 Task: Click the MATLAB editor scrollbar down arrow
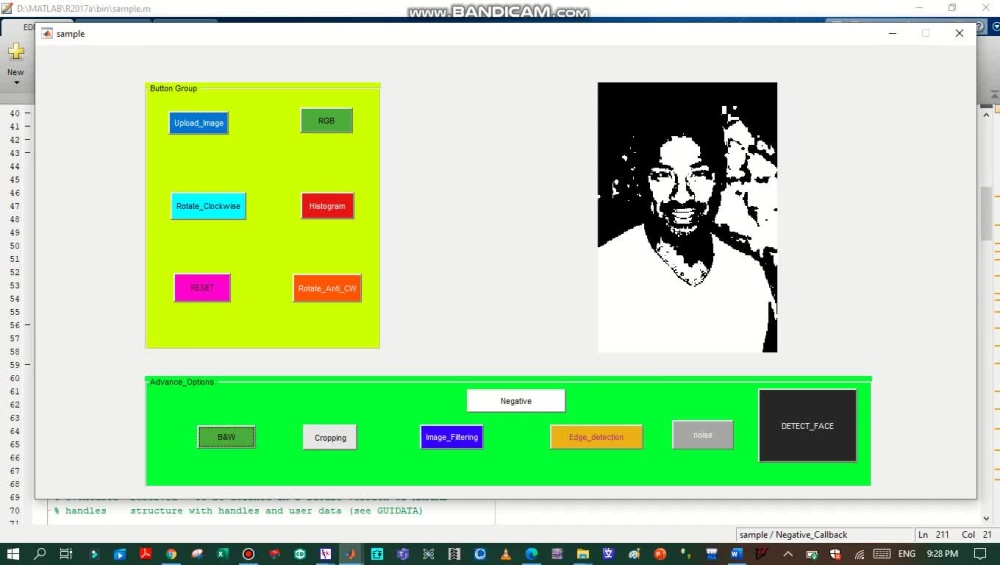pyautogui.click(x=986, y=518)
